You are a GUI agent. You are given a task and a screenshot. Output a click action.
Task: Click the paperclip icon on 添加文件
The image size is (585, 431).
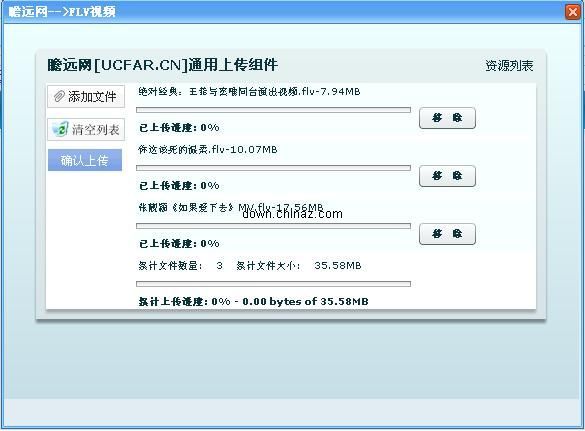point(59,96)
